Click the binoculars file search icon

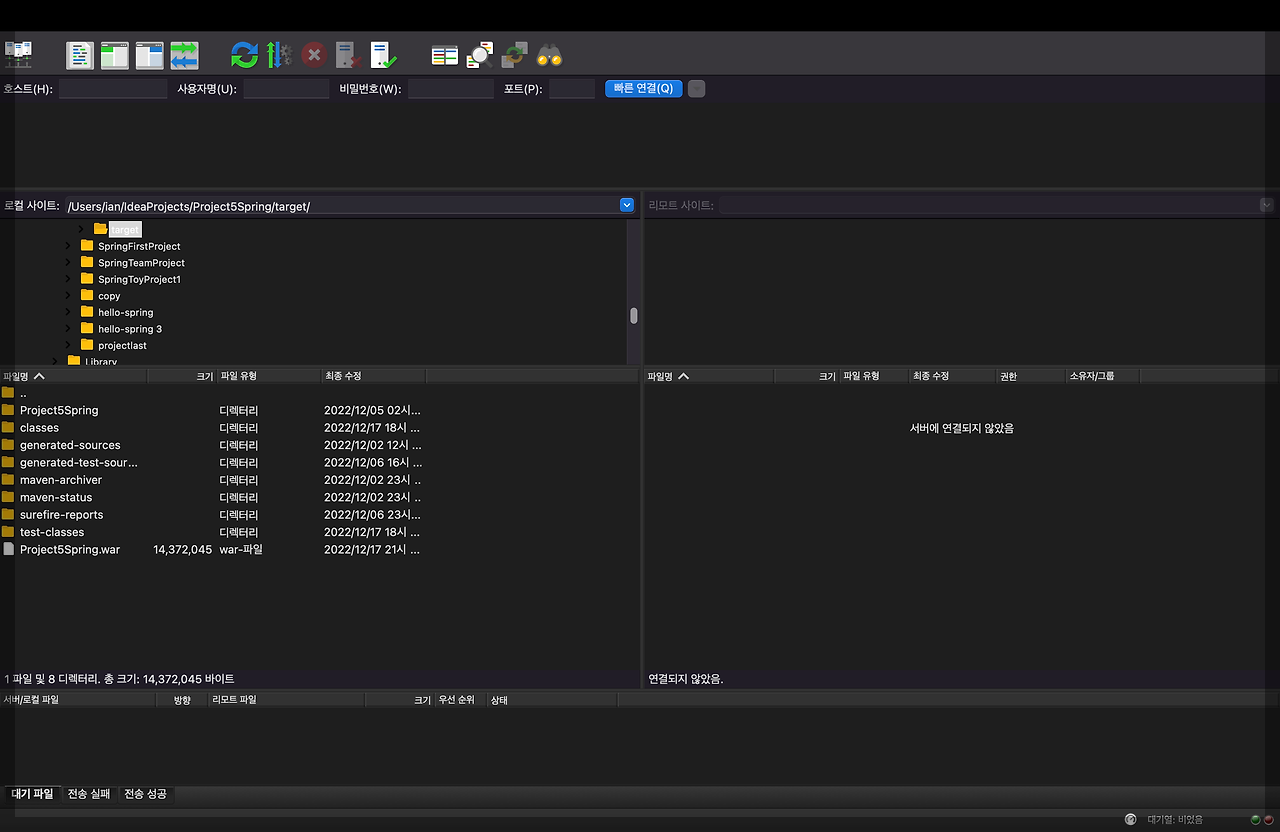(549, 55)
